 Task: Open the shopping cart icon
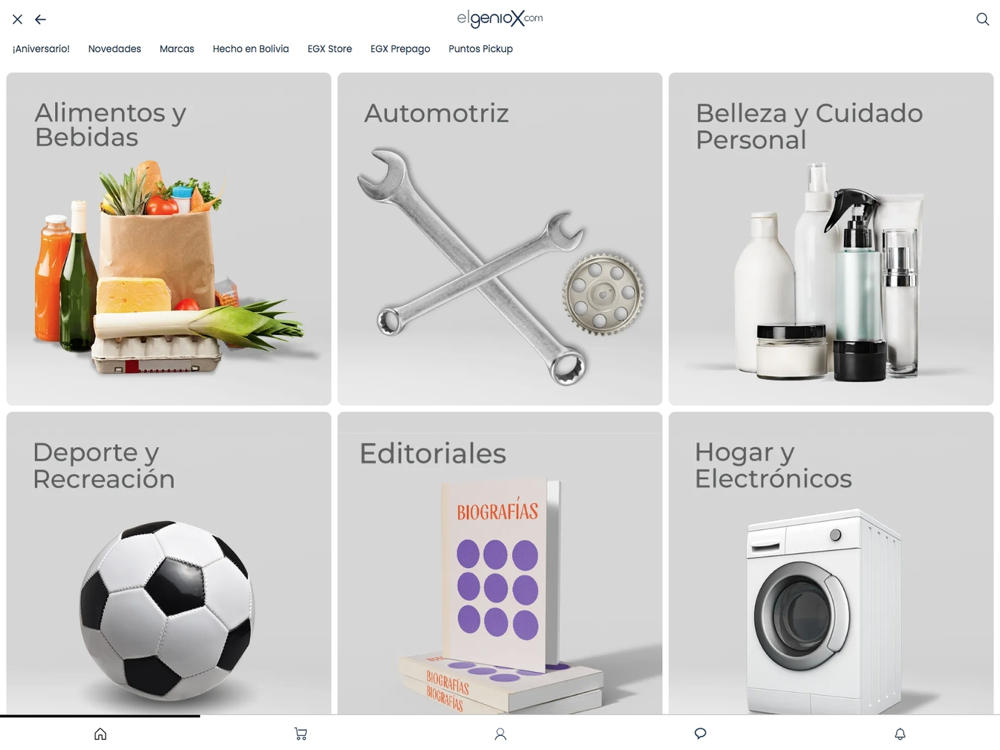[x=300, y=734]
